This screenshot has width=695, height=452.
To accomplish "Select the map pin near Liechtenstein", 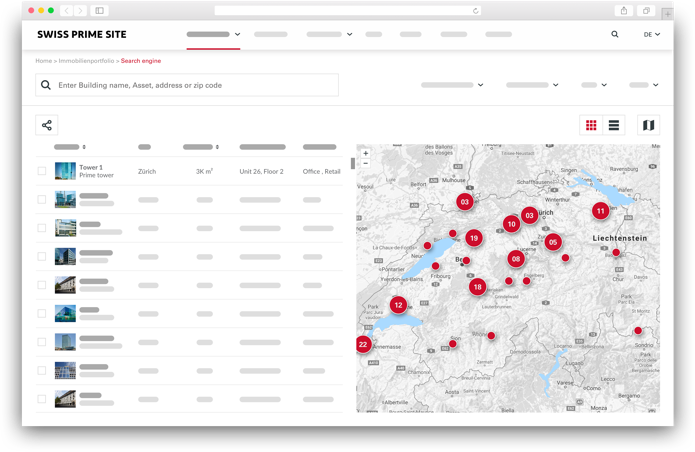I will (x=616, y=253).
